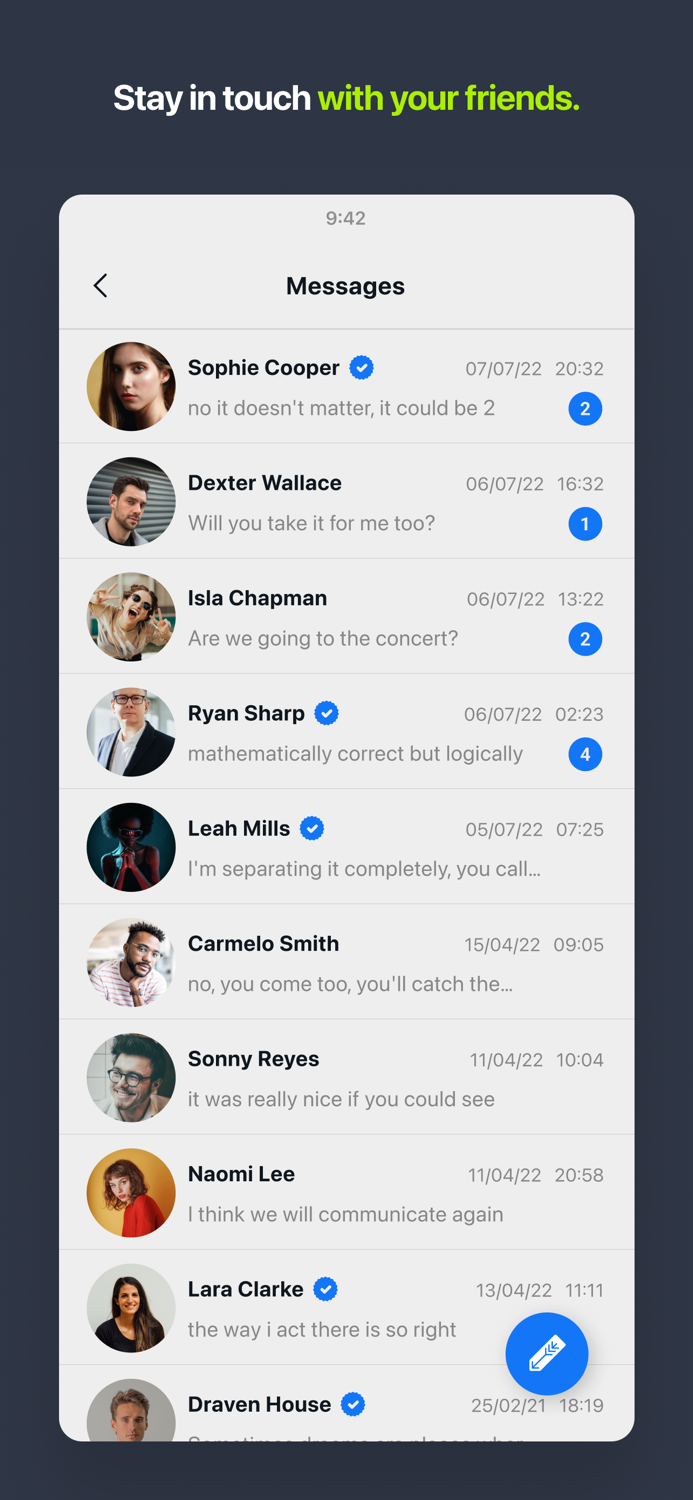Open Leah Mills message preview text
693x1500 pixels.
click(x=364, y=869)
